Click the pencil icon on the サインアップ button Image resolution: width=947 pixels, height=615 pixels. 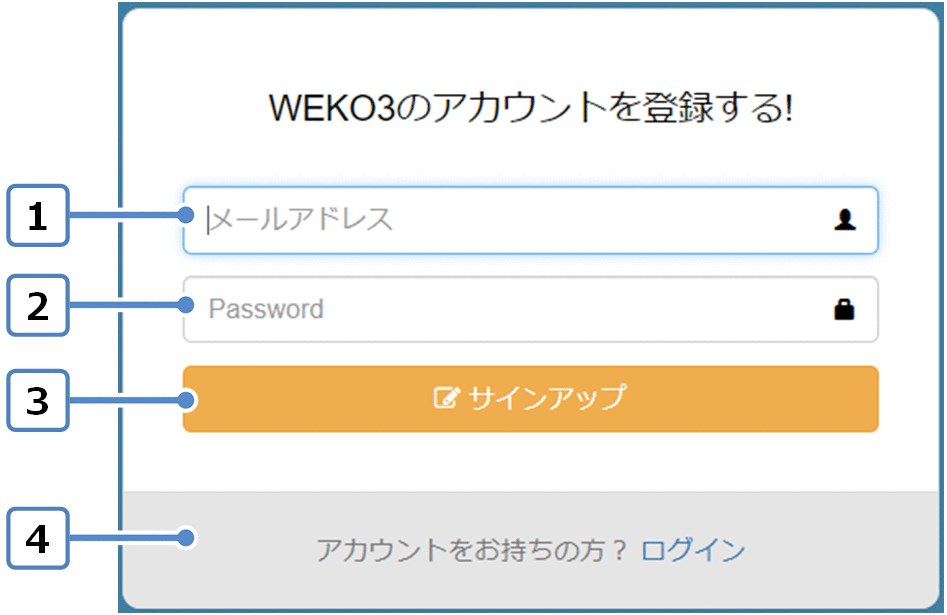coord(445,398)
